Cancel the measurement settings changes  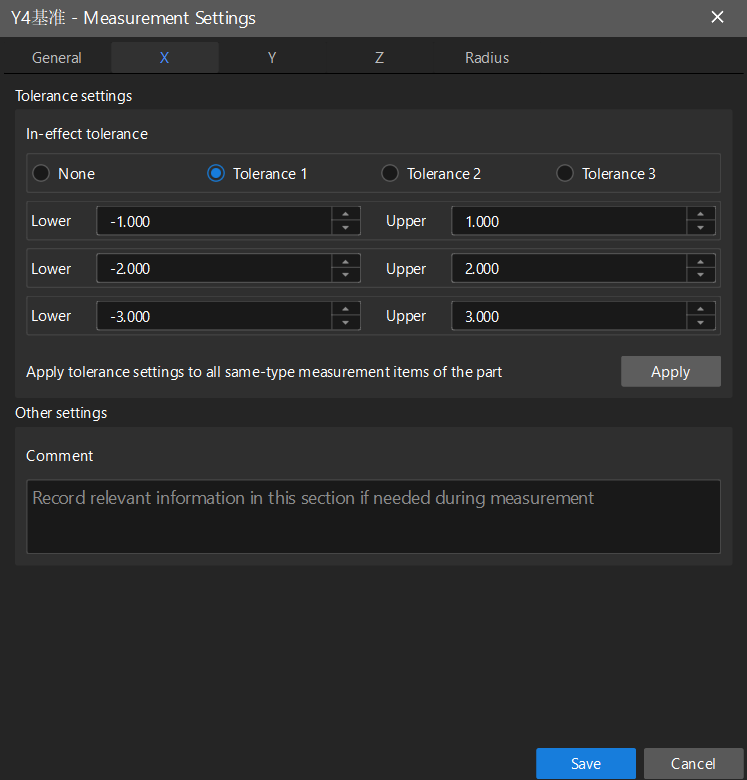(693, 763)
